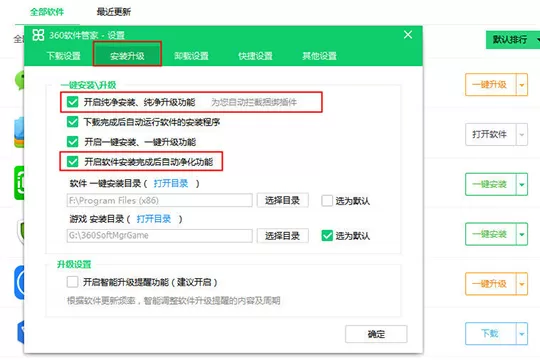
Task: Toggle 下载完成后自动运行软件的安装程序 checkbox
Action: click(x=72, y=122)
